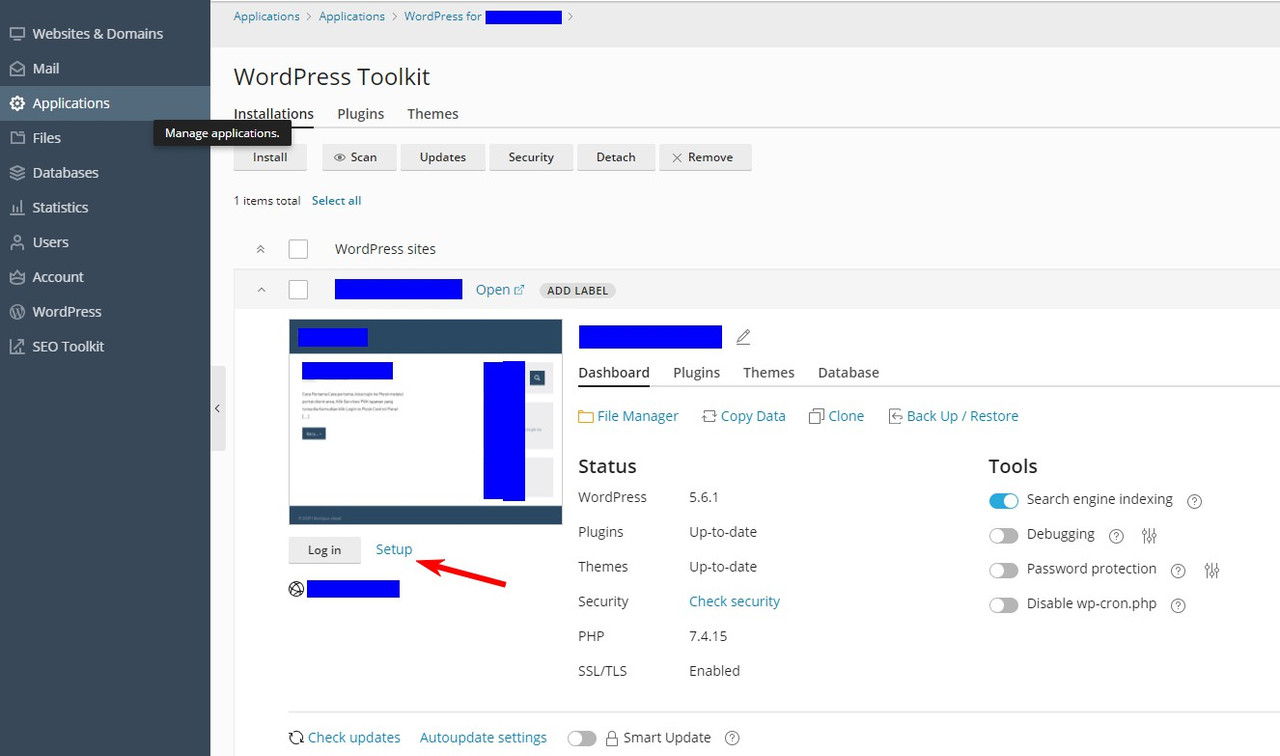The image size is (1280, 756).
Task: Open the site Themes tab beside Database
Action: point(769,373)
